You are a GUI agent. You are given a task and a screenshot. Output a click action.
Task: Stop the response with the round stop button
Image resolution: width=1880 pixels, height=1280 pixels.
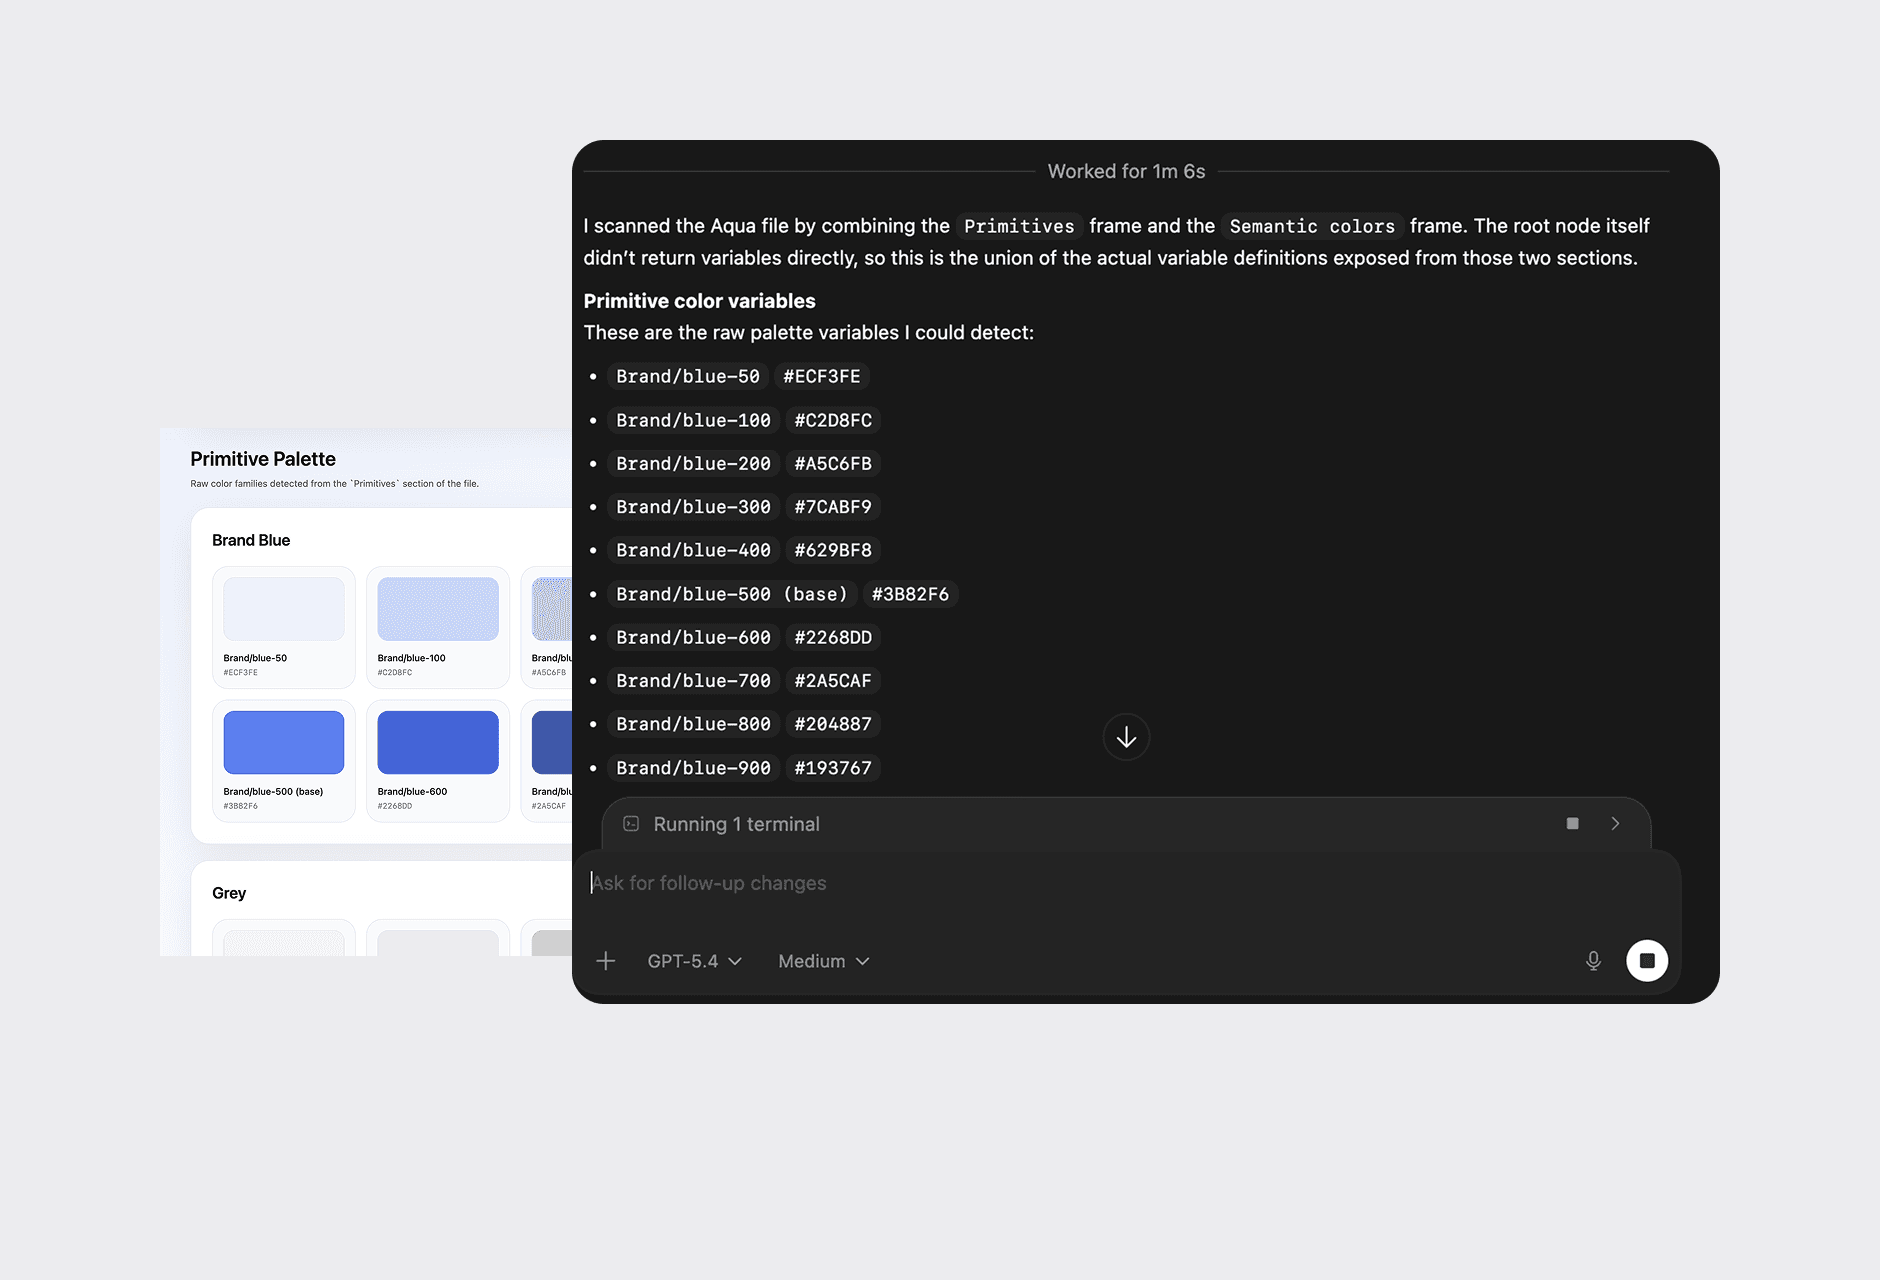pyautogui.click(x=1647, y=961)
